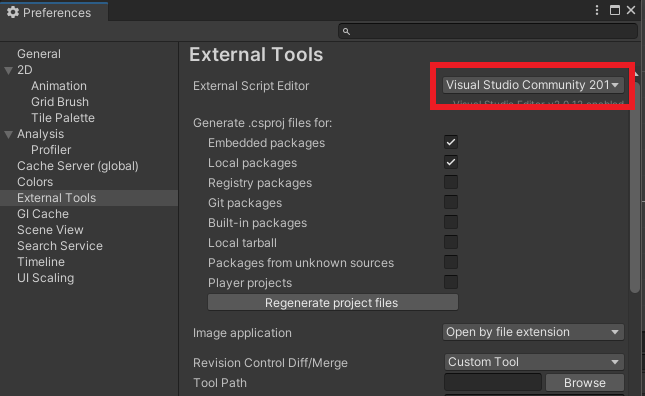Open External Script Editor dropdown
Image resolution: width=645 pixels, height=396 pixels.
[x=533, y=85]
